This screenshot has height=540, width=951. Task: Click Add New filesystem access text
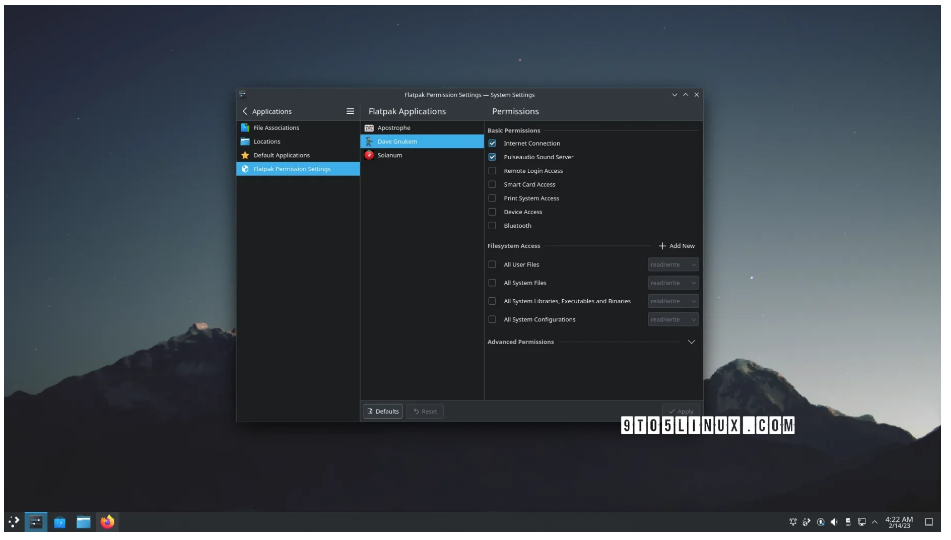(x=682, y=246)
